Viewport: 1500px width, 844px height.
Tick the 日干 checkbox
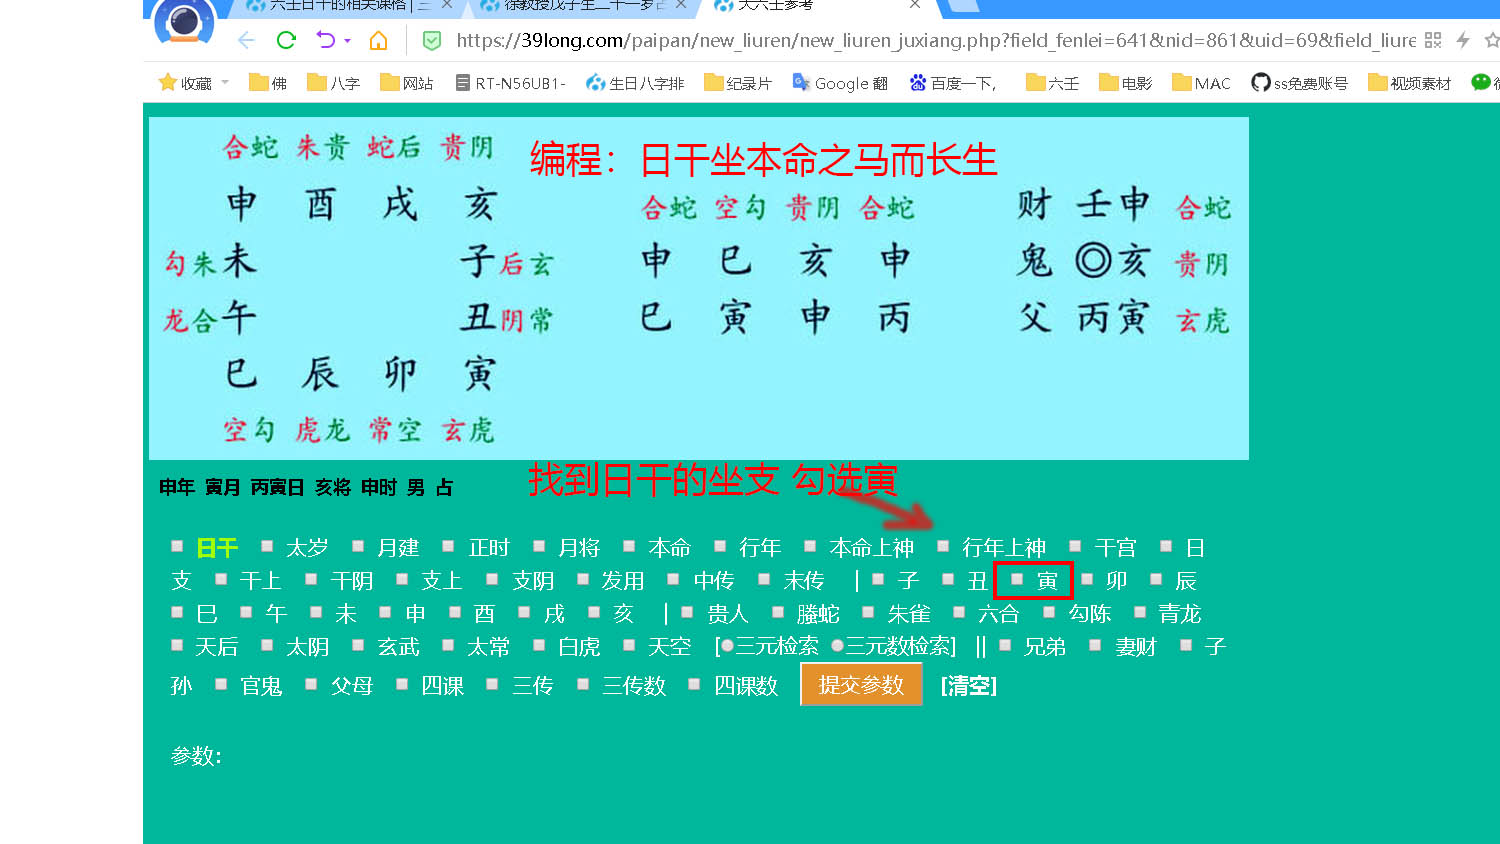177,546
